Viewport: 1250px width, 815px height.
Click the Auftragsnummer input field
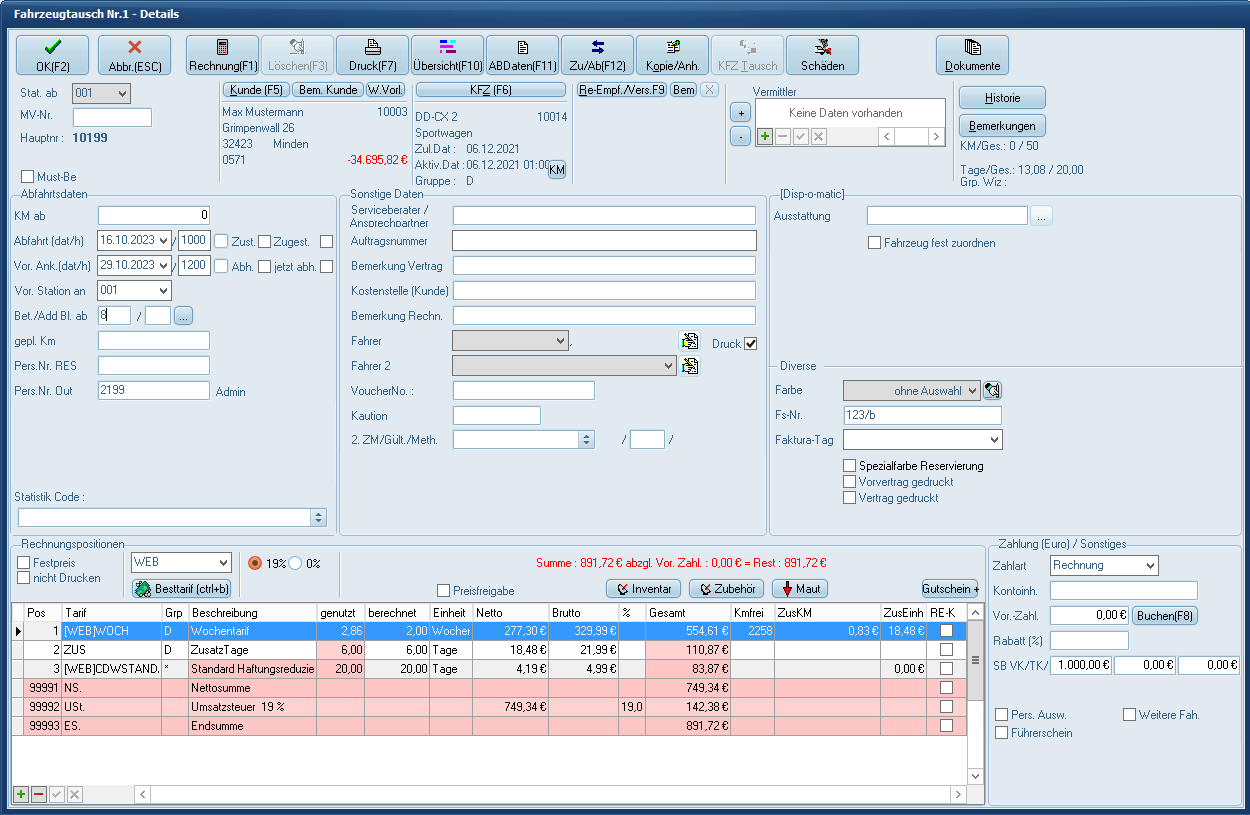[x=604, y=240]
